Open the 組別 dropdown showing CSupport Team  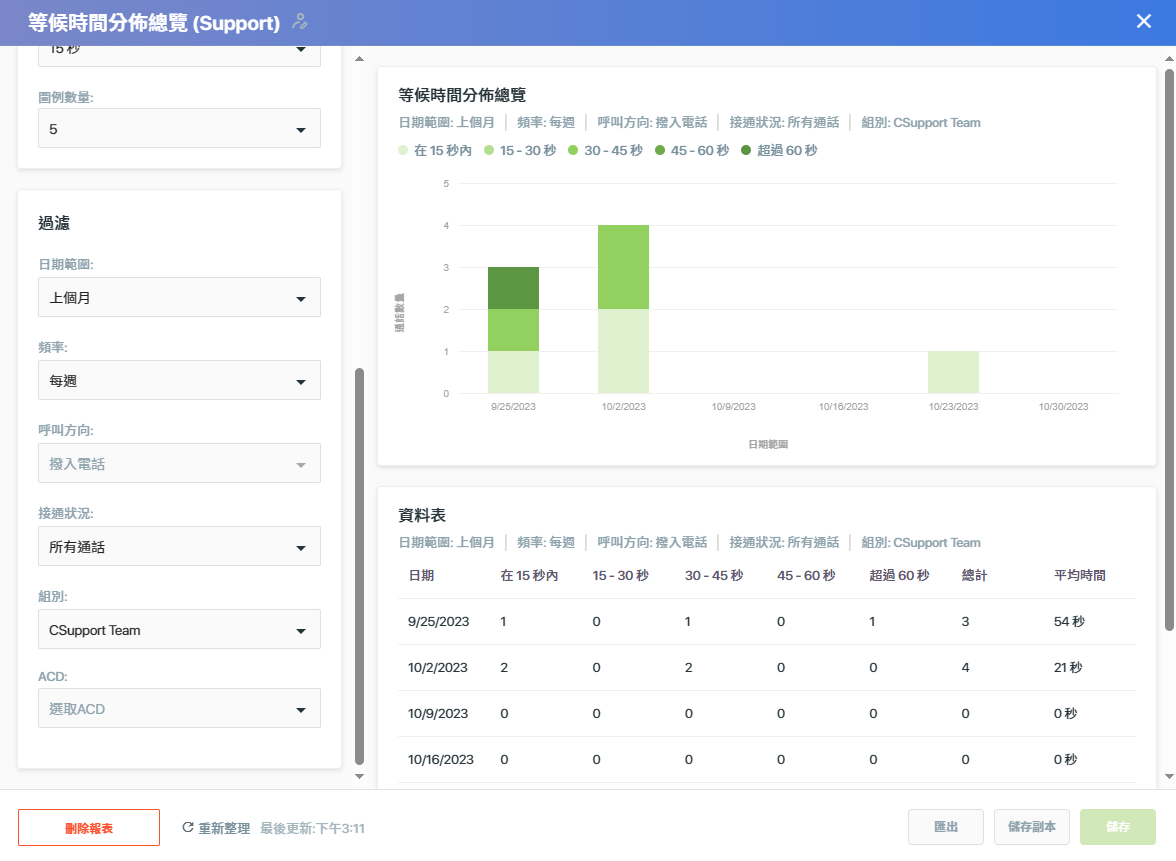[x=179, y=629]
